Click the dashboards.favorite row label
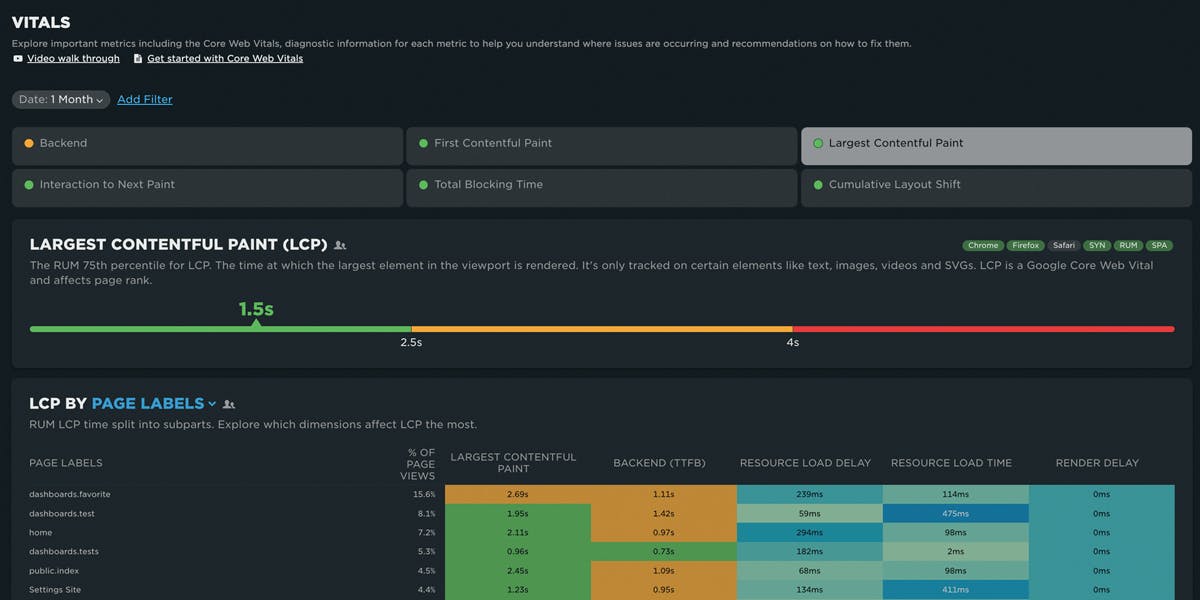This screenshot has height=600, width=1200. [70, 494]
